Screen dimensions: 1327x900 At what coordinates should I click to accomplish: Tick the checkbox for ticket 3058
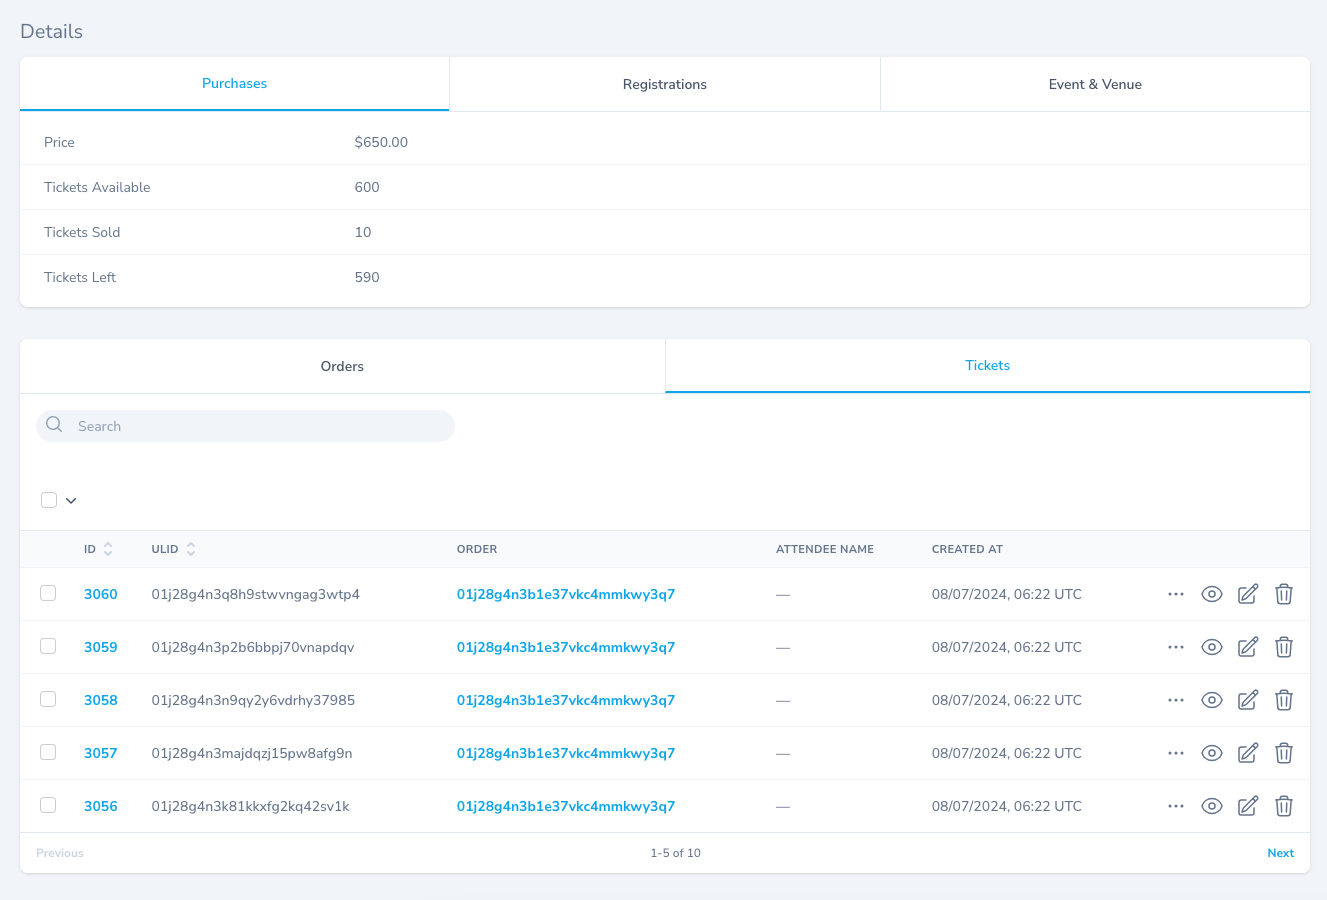pos(48,699)
